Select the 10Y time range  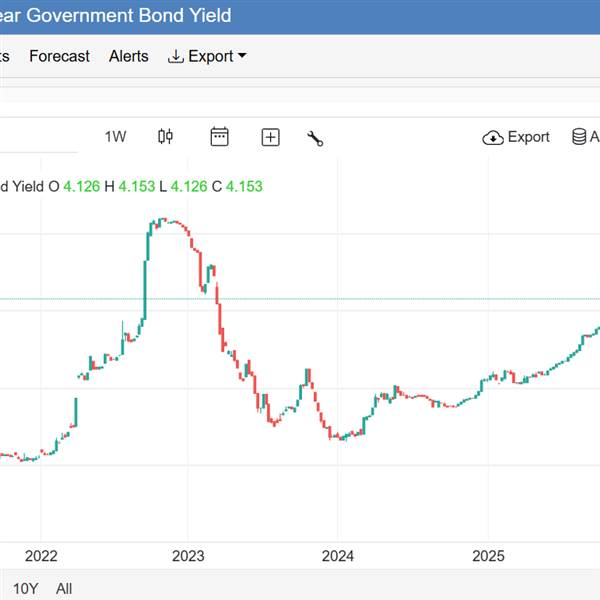pyautogui.click(x=26, y=589)
